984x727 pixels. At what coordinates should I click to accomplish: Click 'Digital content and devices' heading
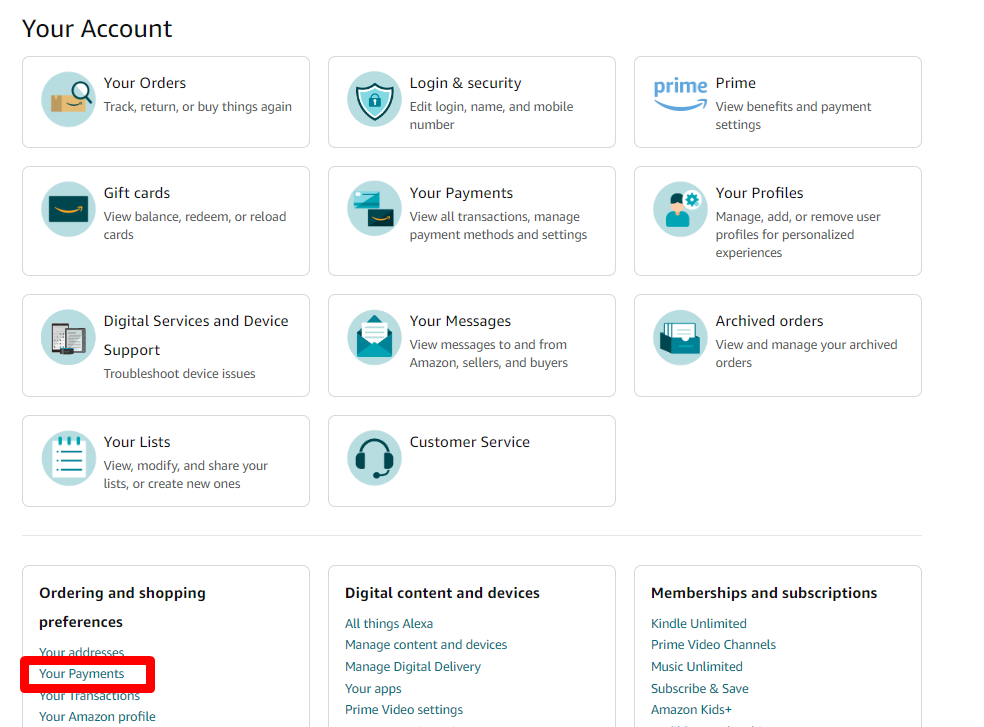(442, 593)
